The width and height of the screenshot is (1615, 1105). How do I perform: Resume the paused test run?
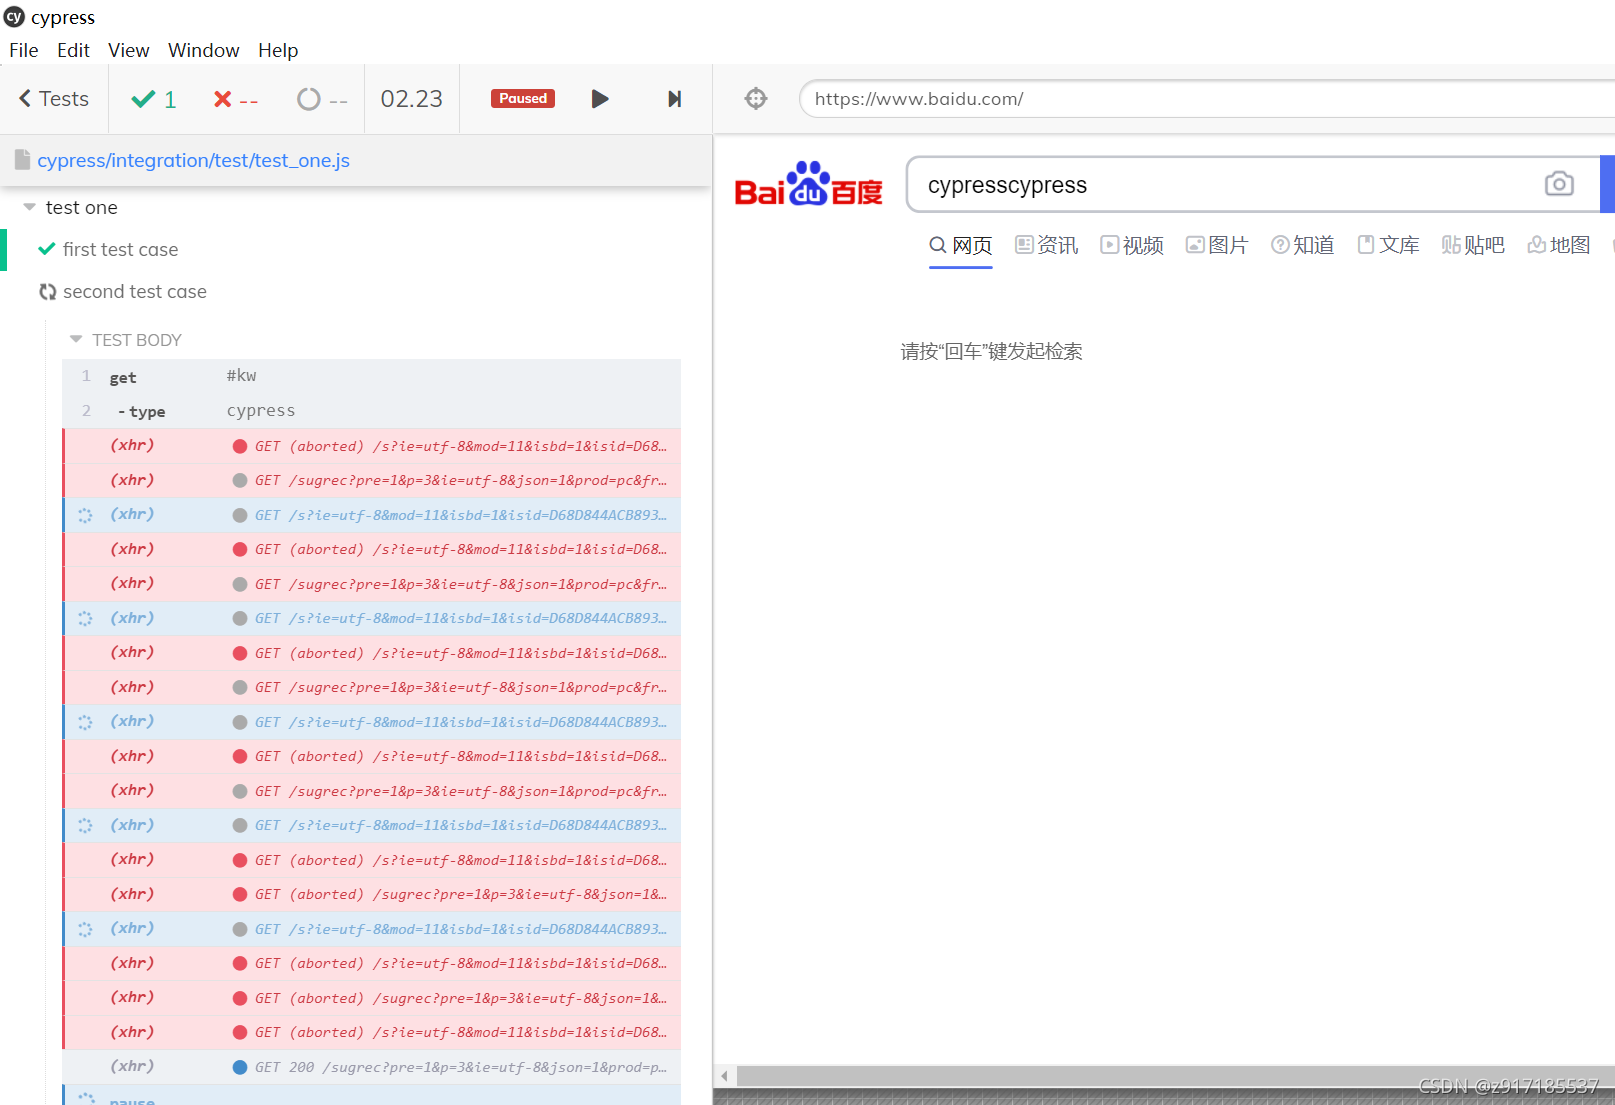[x=600, y=99]
